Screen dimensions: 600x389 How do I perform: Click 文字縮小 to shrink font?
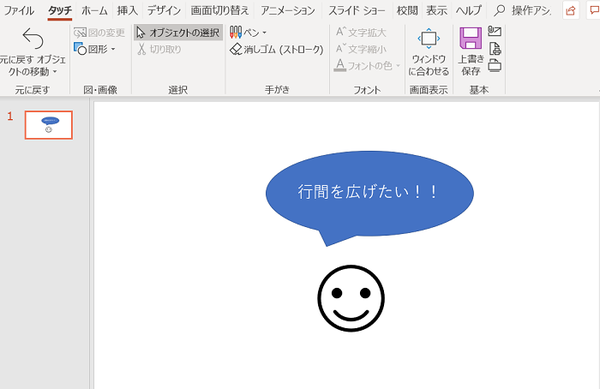[x=361, y=49]
